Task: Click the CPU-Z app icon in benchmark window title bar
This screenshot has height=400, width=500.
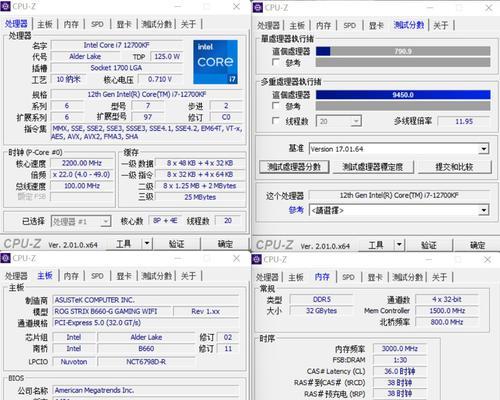Action: click(x=258, y=7)
